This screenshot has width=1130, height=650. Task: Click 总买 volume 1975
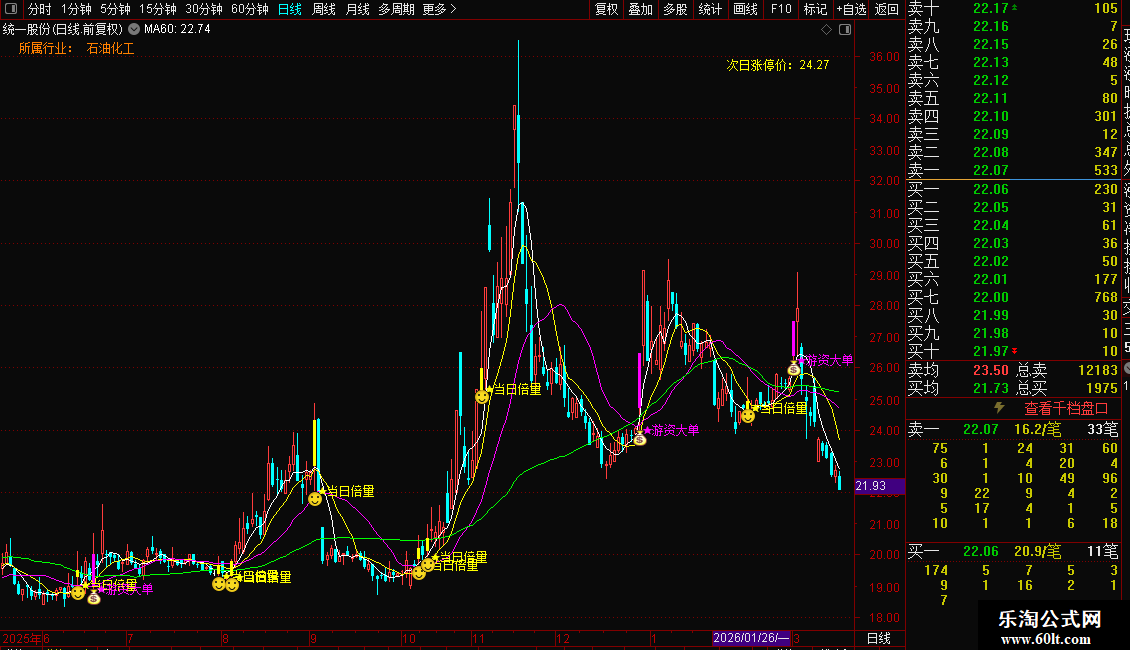pyautogui.click(x=1102, y=388)
